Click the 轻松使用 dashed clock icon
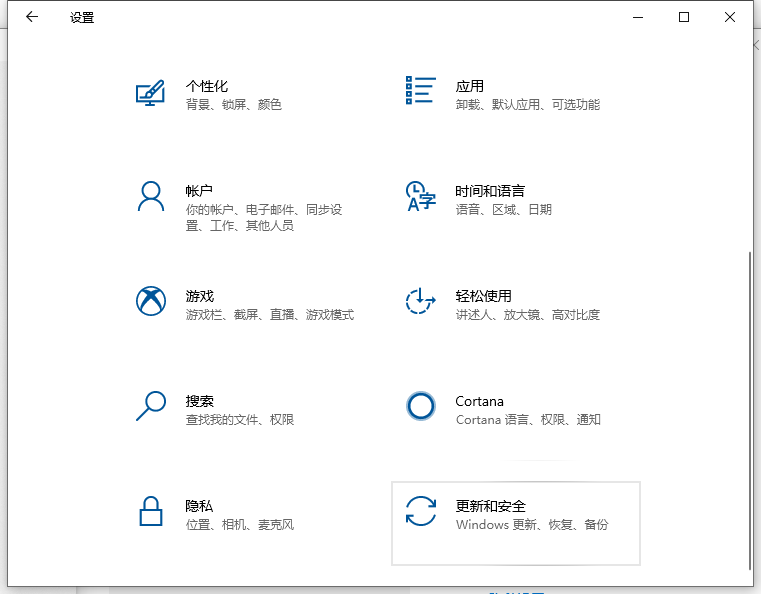The height and width of the screenshot is (594, 761). [420, 301]
